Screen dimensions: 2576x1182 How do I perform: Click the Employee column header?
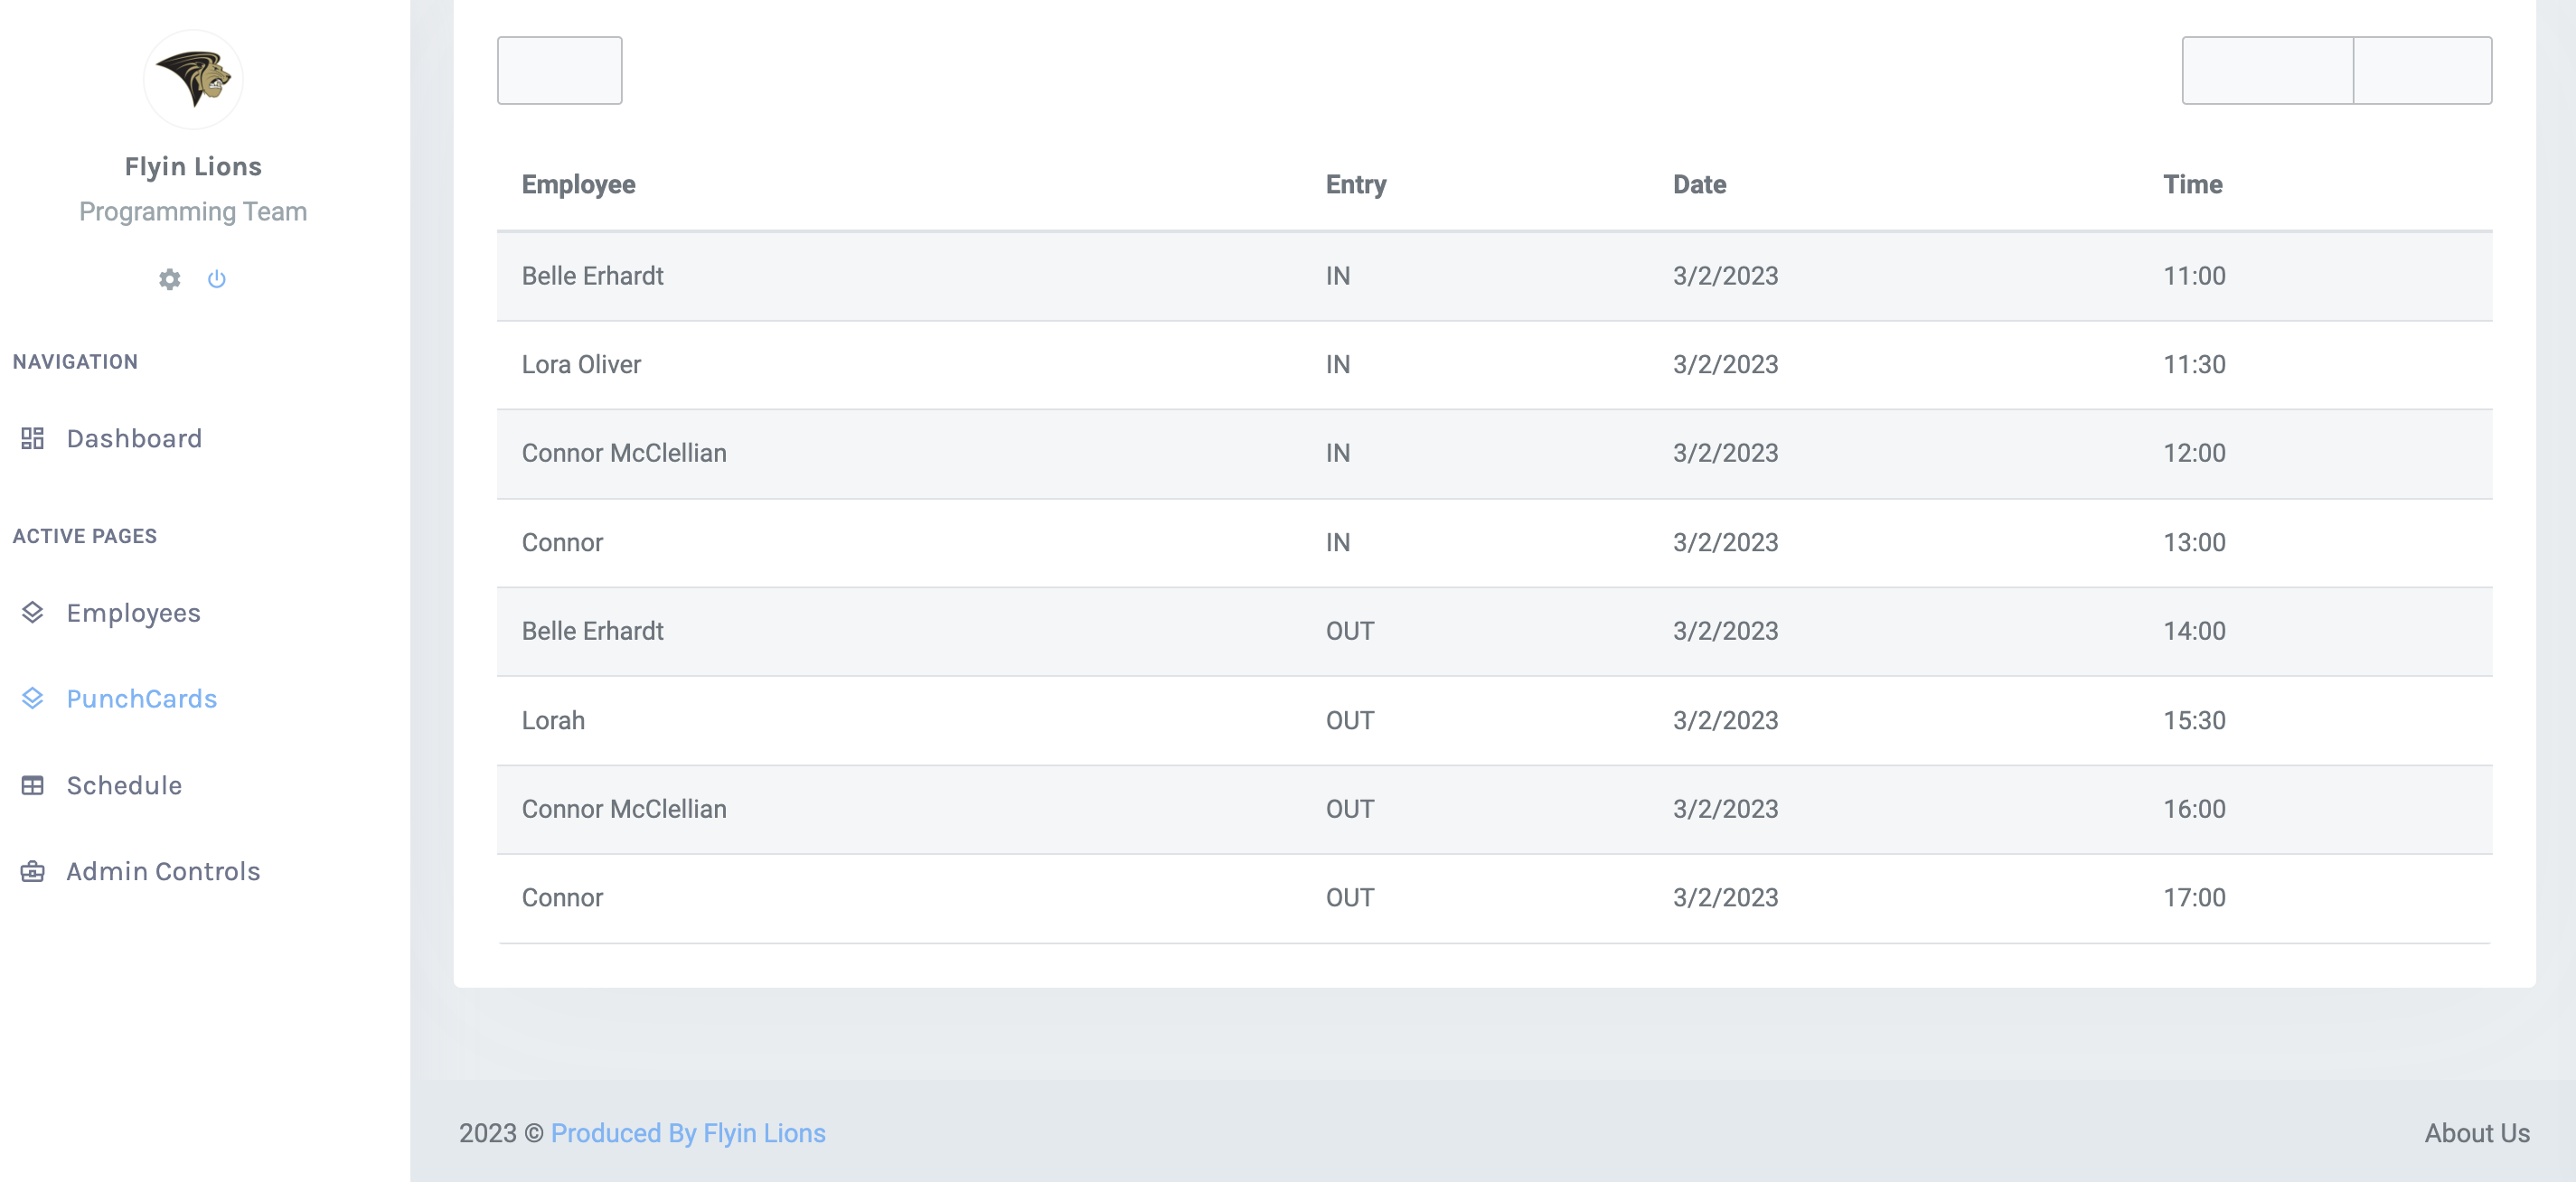[x=578, y=184]
